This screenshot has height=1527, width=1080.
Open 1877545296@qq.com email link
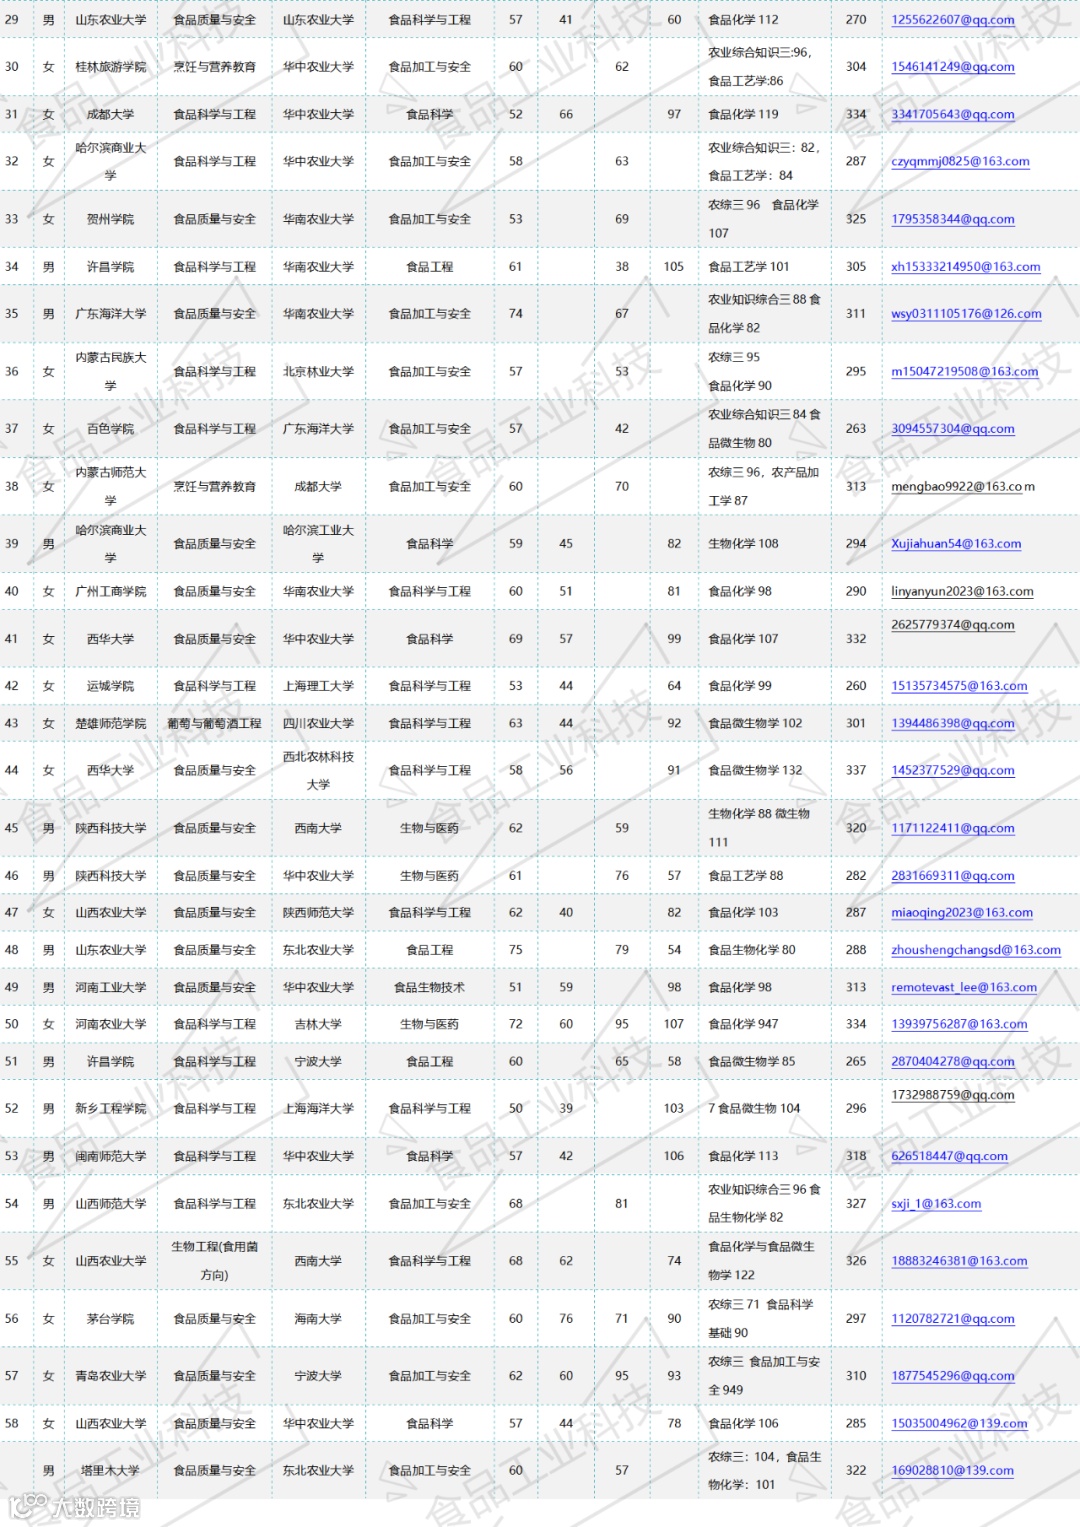952,1376
